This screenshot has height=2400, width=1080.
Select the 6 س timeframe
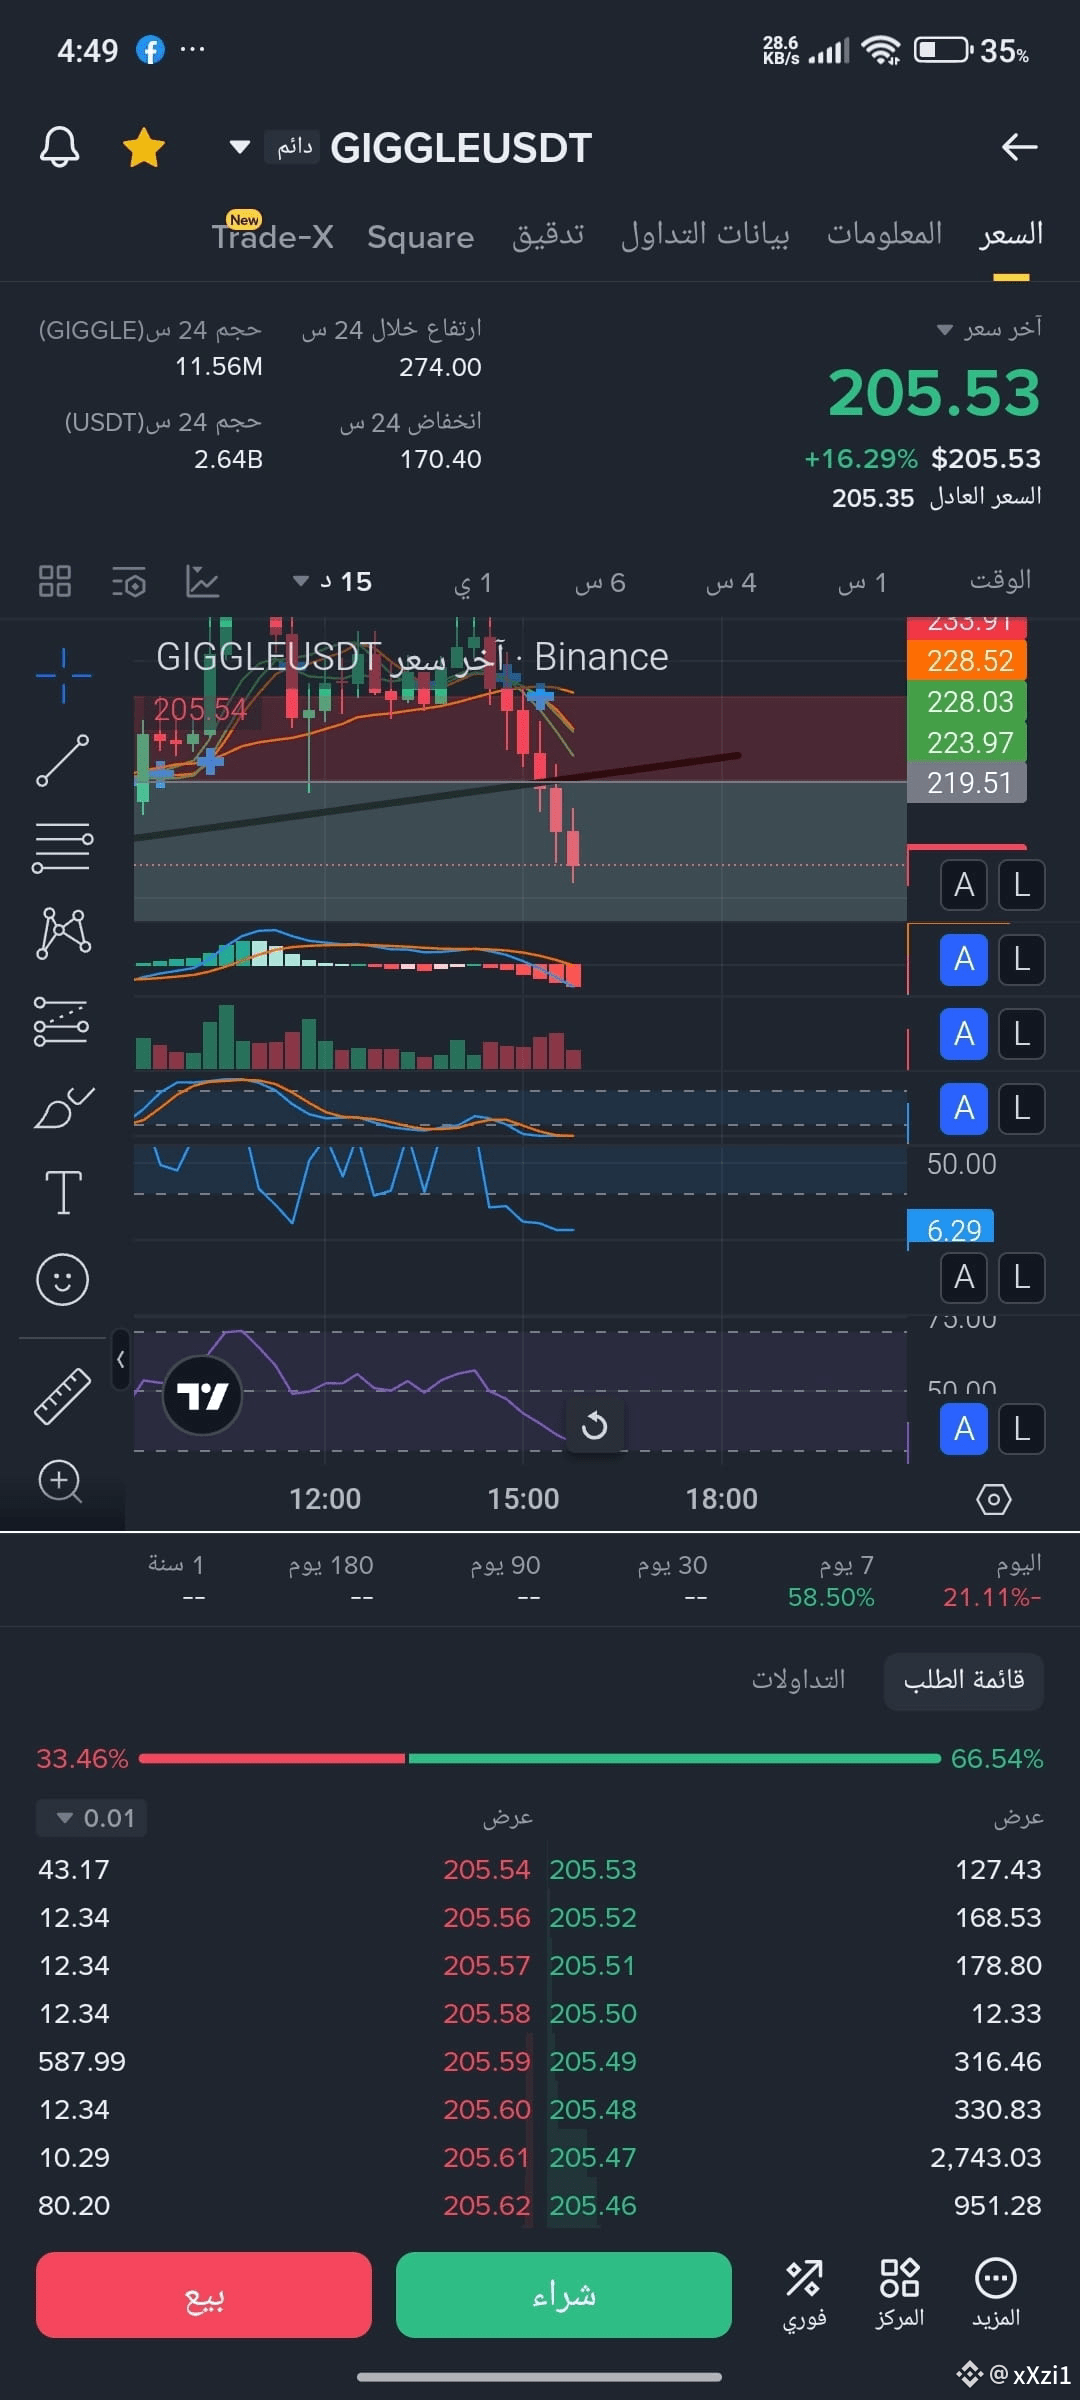pos(600,582)
